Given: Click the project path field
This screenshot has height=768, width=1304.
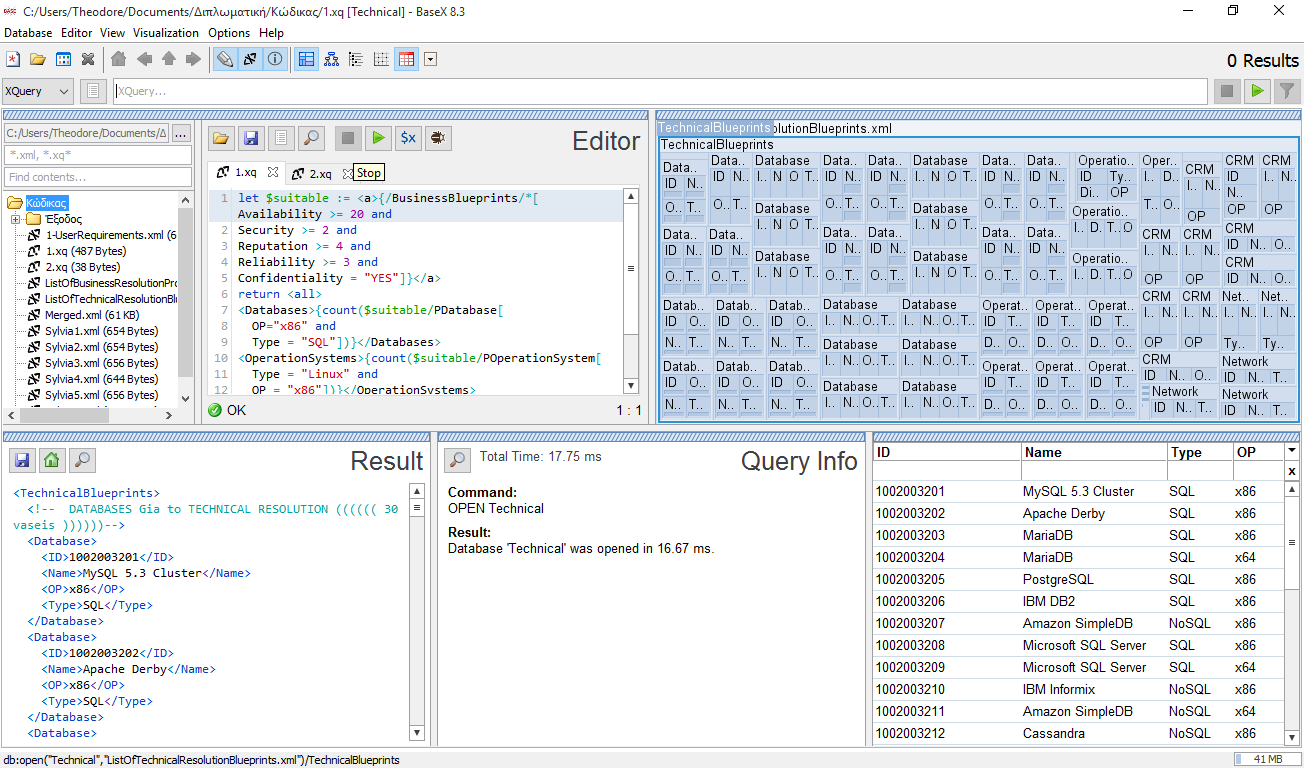Looking at the screenshot, I should [x=86, y=133].
